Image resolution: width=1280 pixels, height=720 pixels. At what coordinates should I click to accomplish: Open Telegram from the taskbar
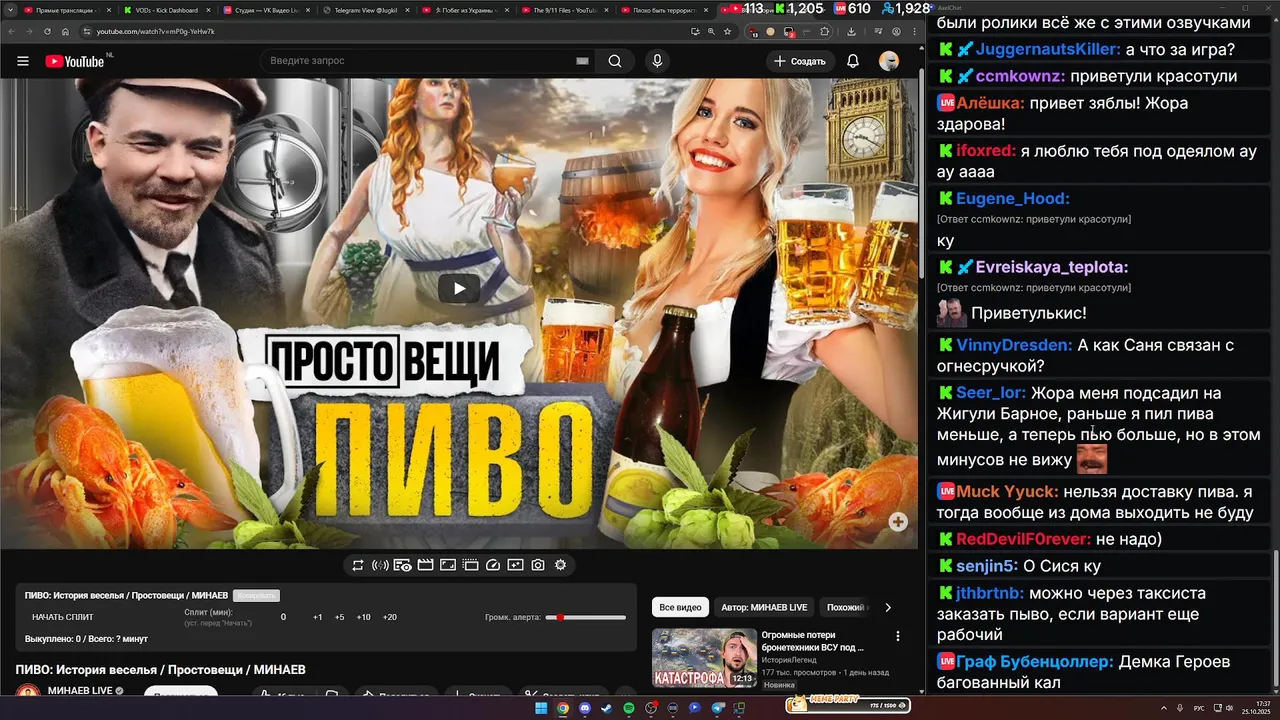click(717, 708)
